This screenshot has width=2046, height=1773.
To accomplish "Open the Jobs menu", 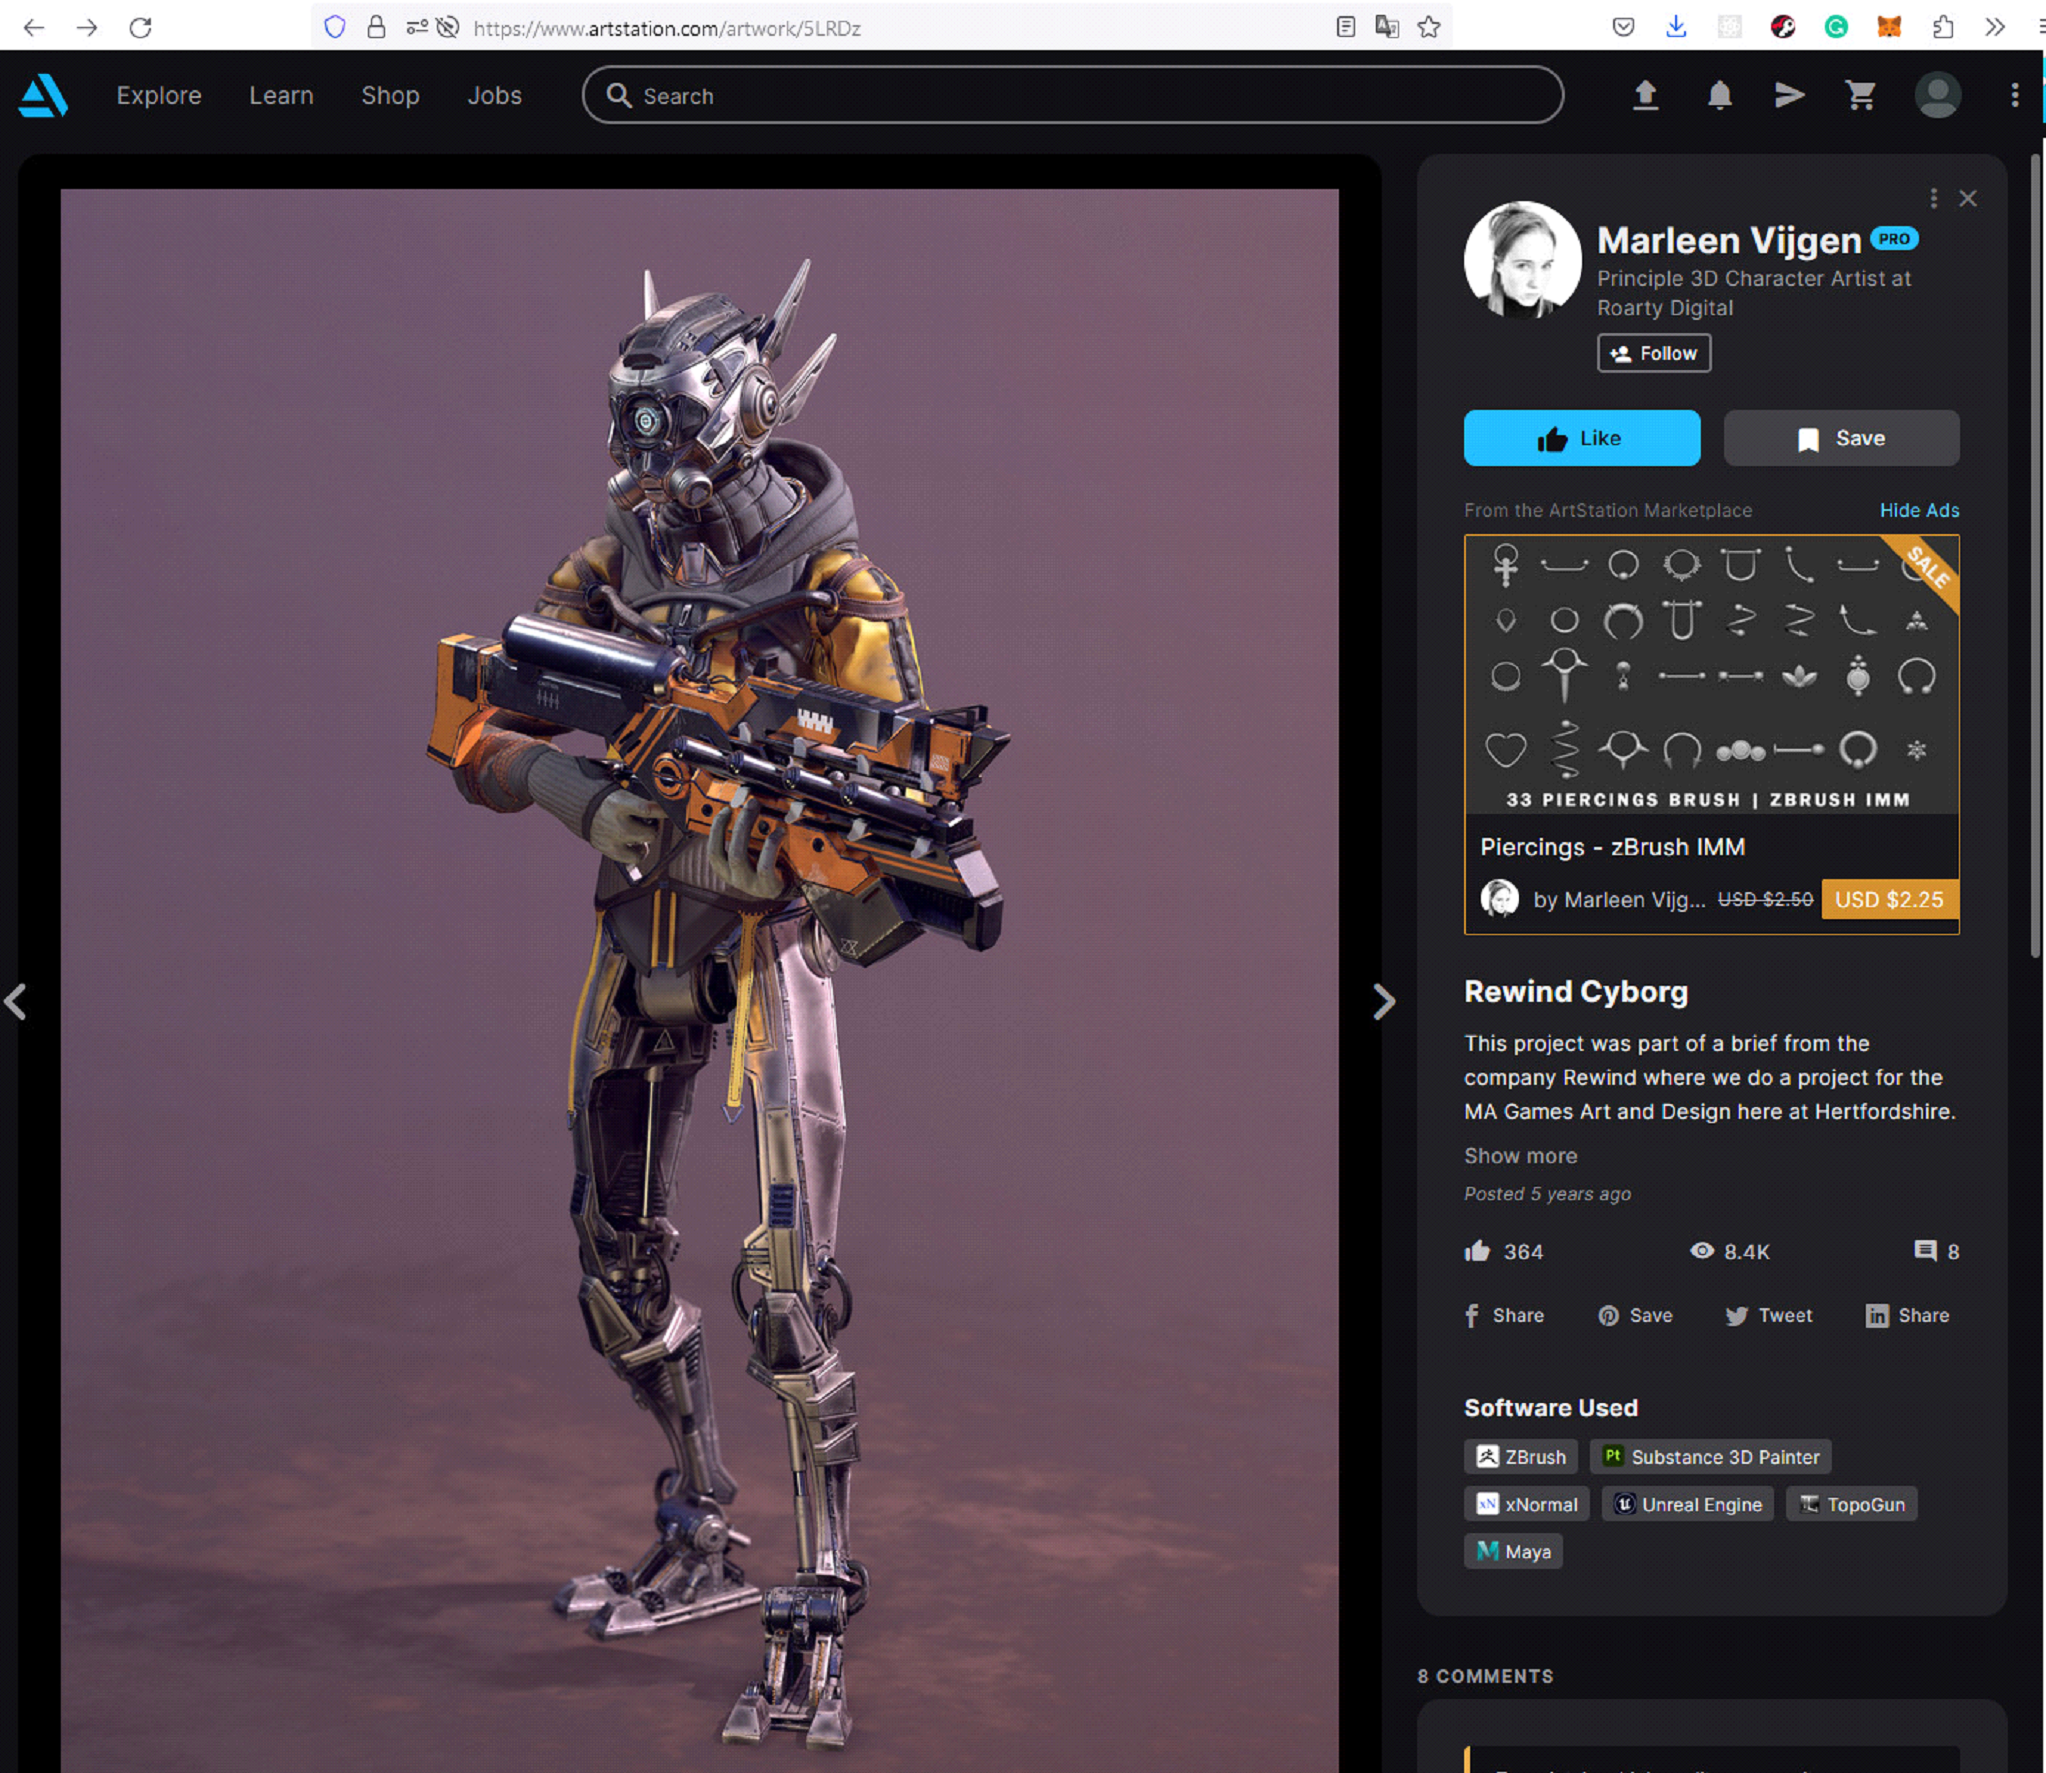I will point(495,96).
